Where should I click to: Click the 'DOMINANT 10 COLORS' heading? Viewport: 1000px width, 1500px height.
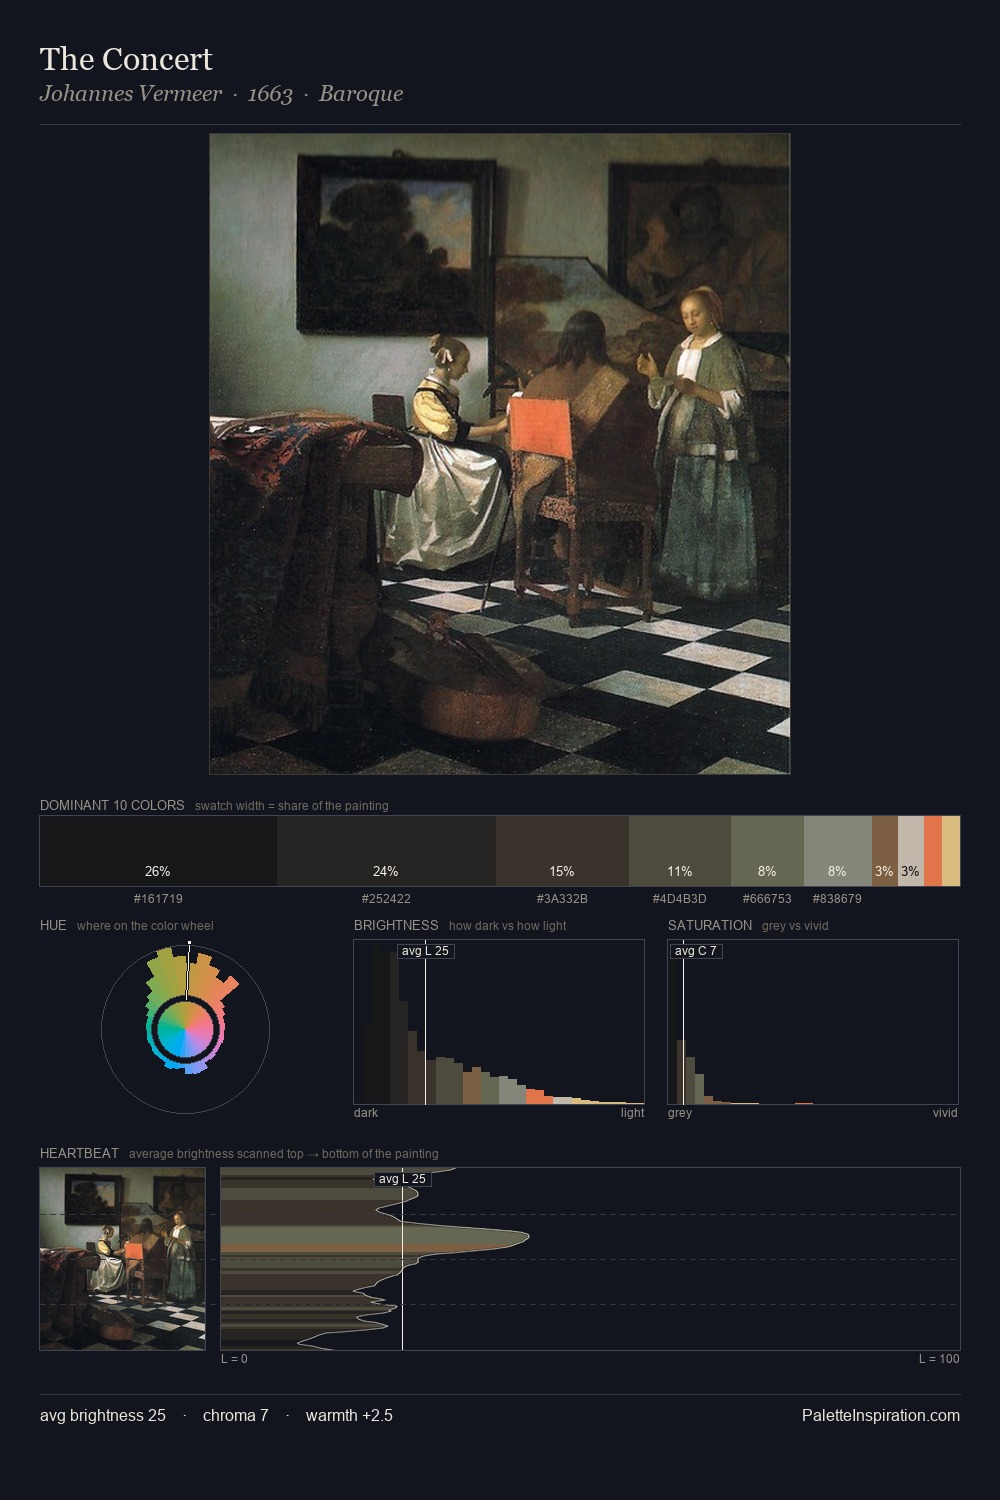coord(112,805)
